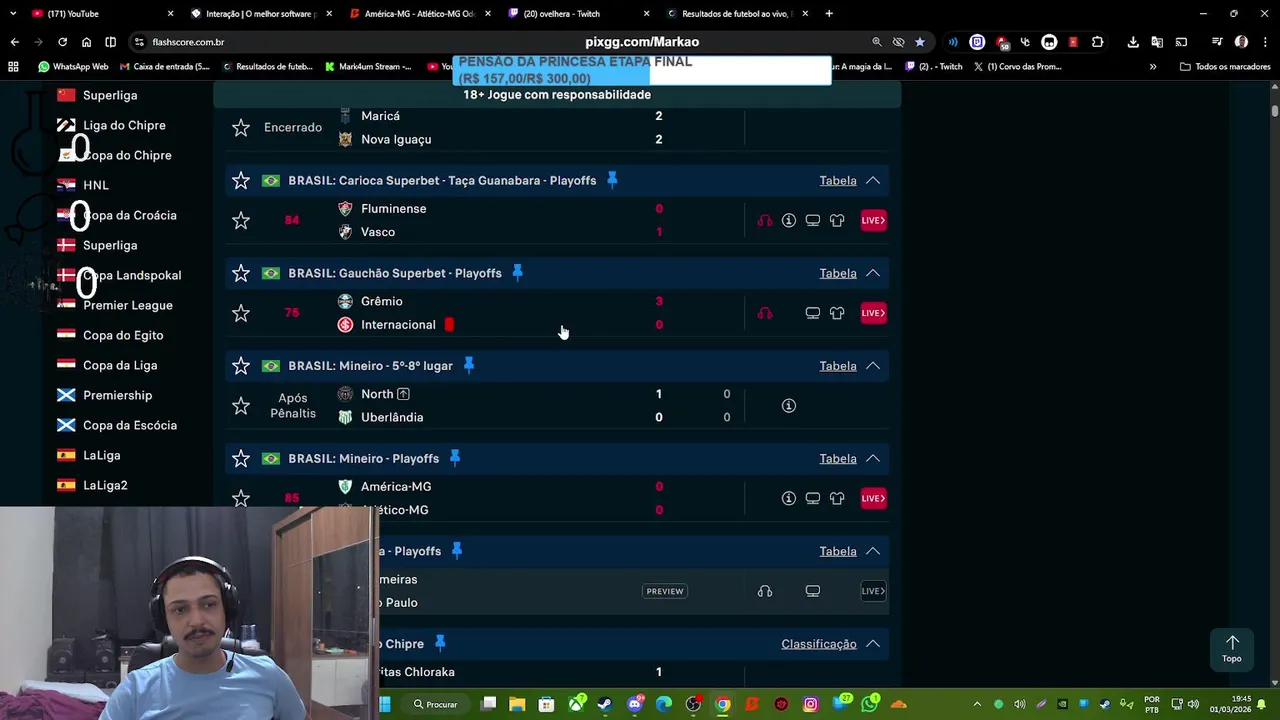The image size is (1280, 720).
Task: Select Copa do Egito in the sidebar
Action: (x=123, y=335)
